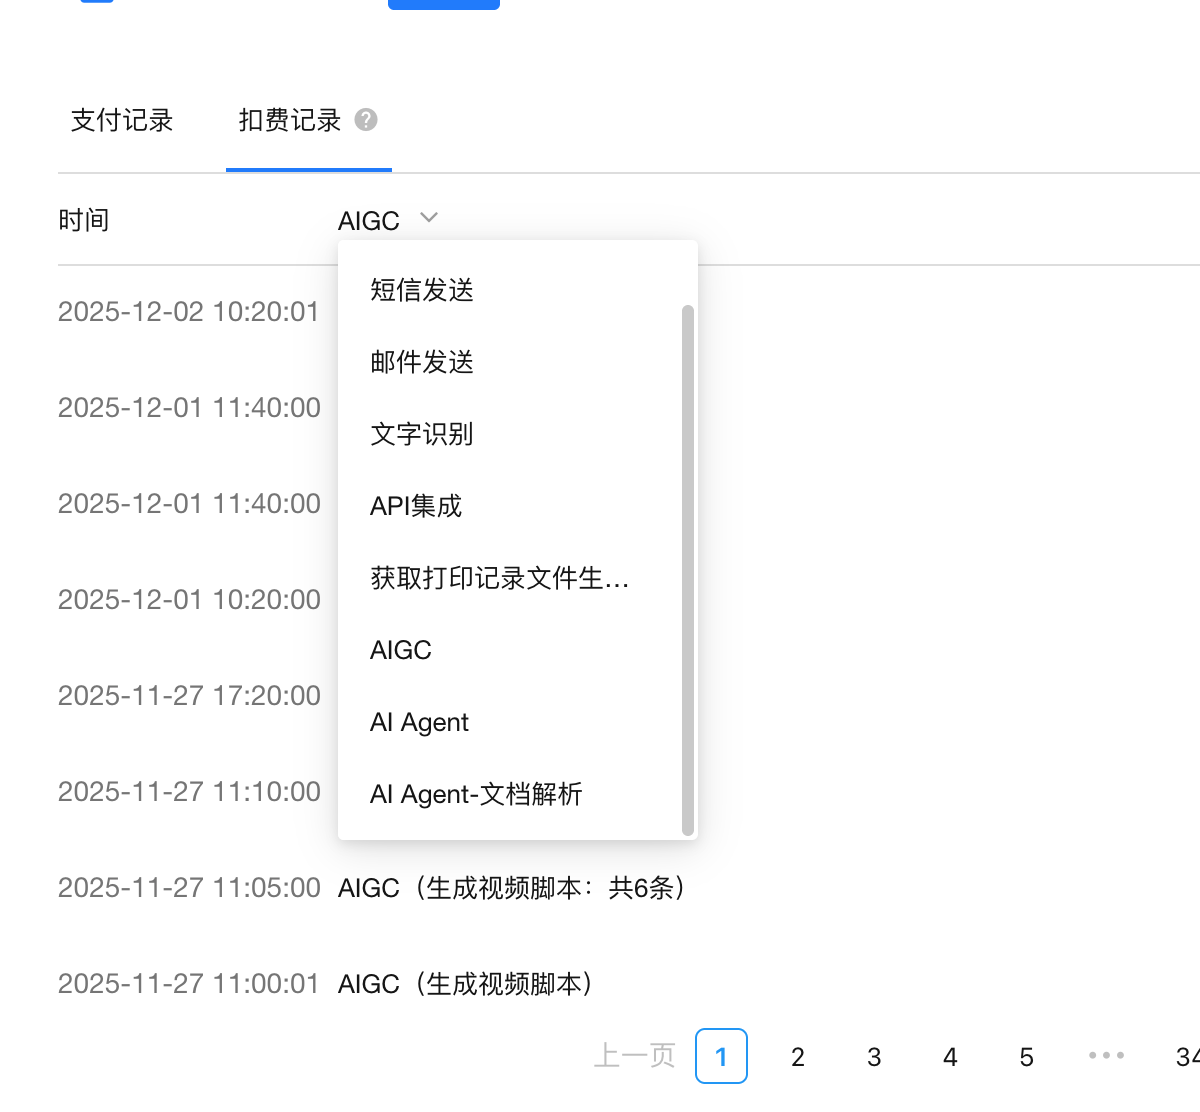The height and width of the screenshot is (1112, 1200).
Task: Click the dropdown list scrollbar
Action: pyautogui.click(x=687, y=568)
